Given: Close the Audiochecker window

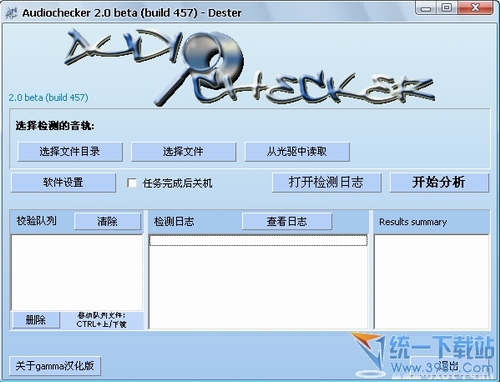Looking at the screenshot, I should (476, 8).
